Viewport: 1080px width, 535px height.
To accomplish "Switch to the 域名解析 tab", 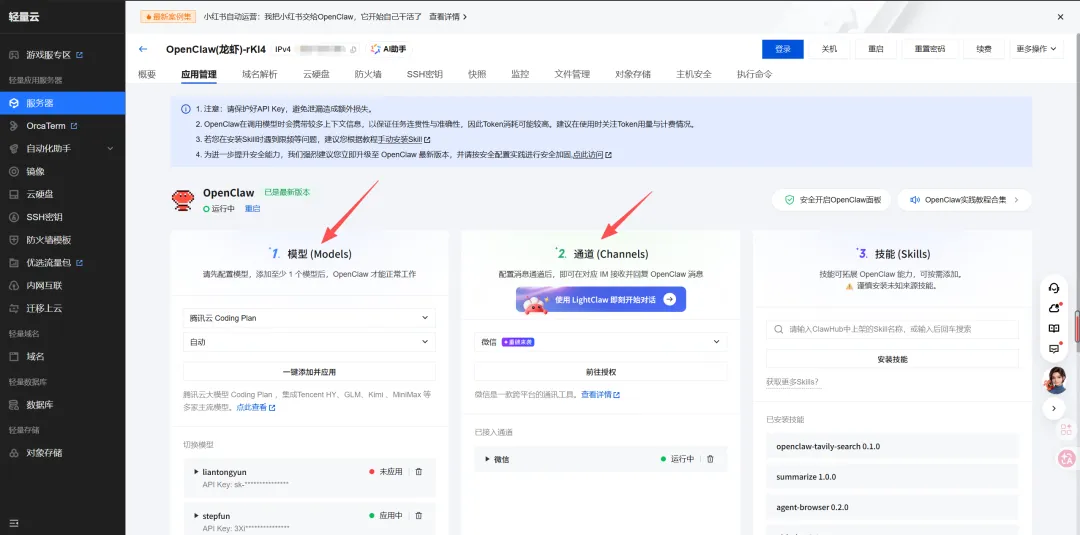I will coord(260,74).
